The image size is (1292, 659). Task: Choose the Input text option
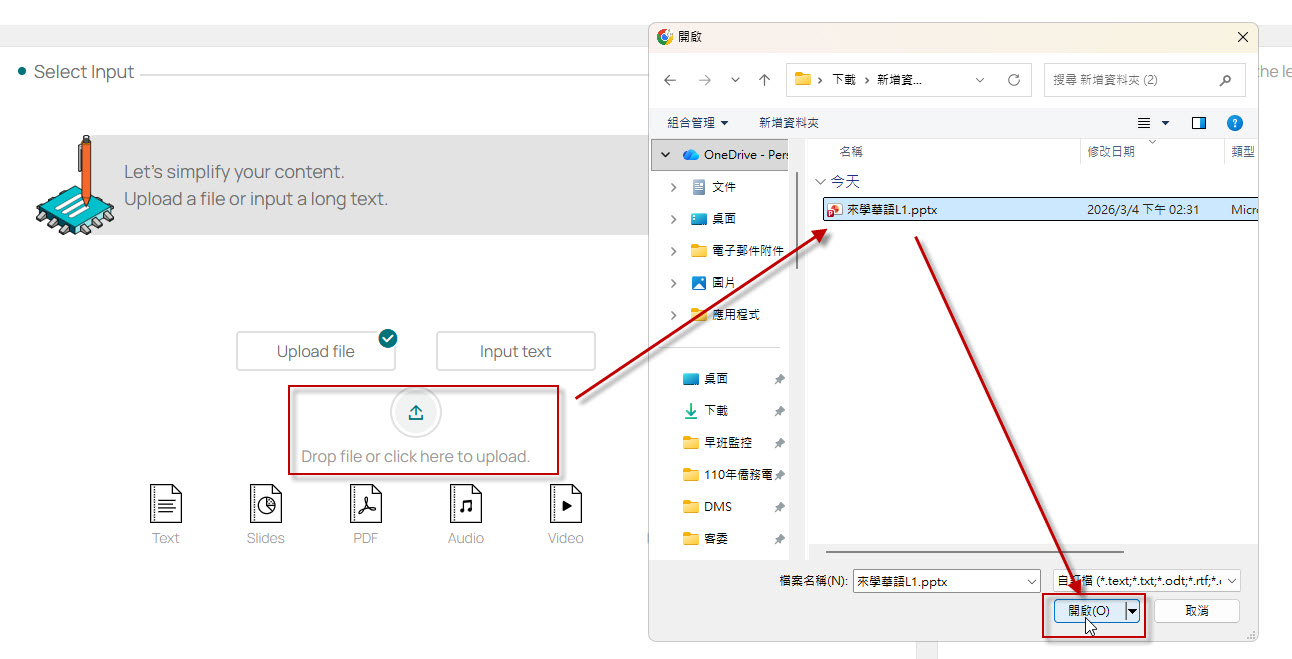[x=515, y=352]
